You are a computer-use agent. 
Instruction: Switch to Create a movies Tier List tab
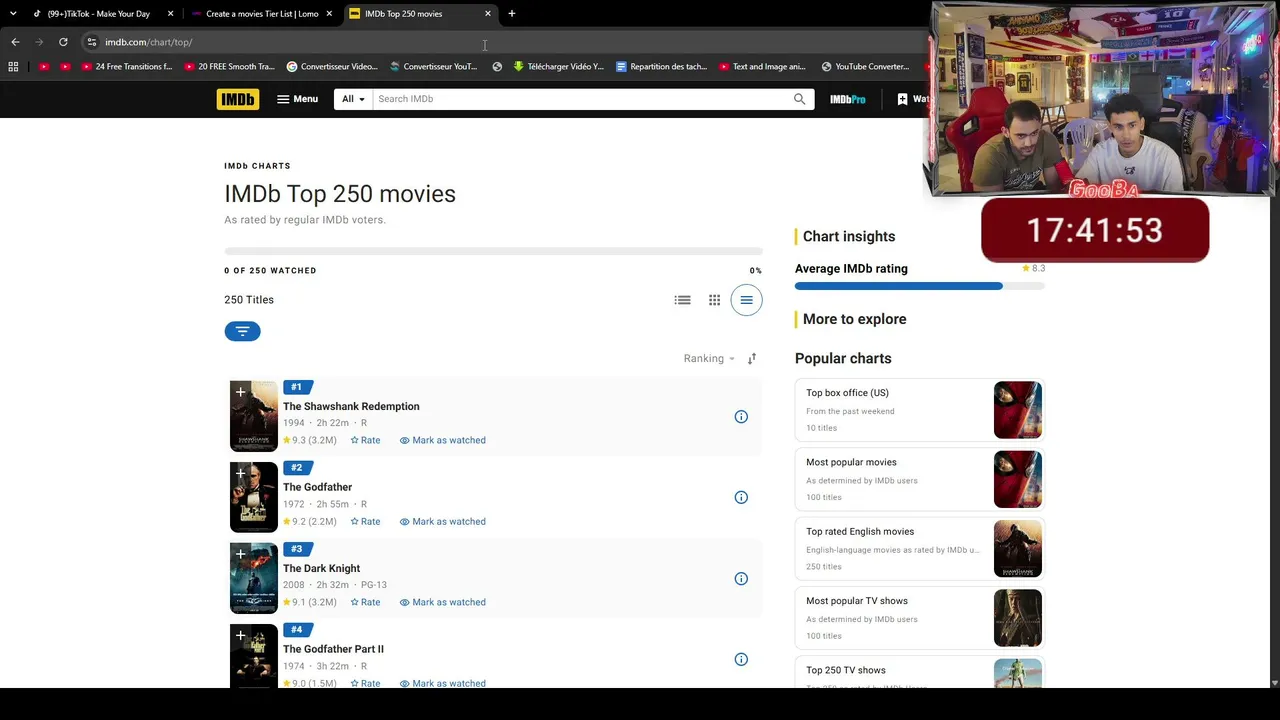pyautogui.click(x=262, y=14)
